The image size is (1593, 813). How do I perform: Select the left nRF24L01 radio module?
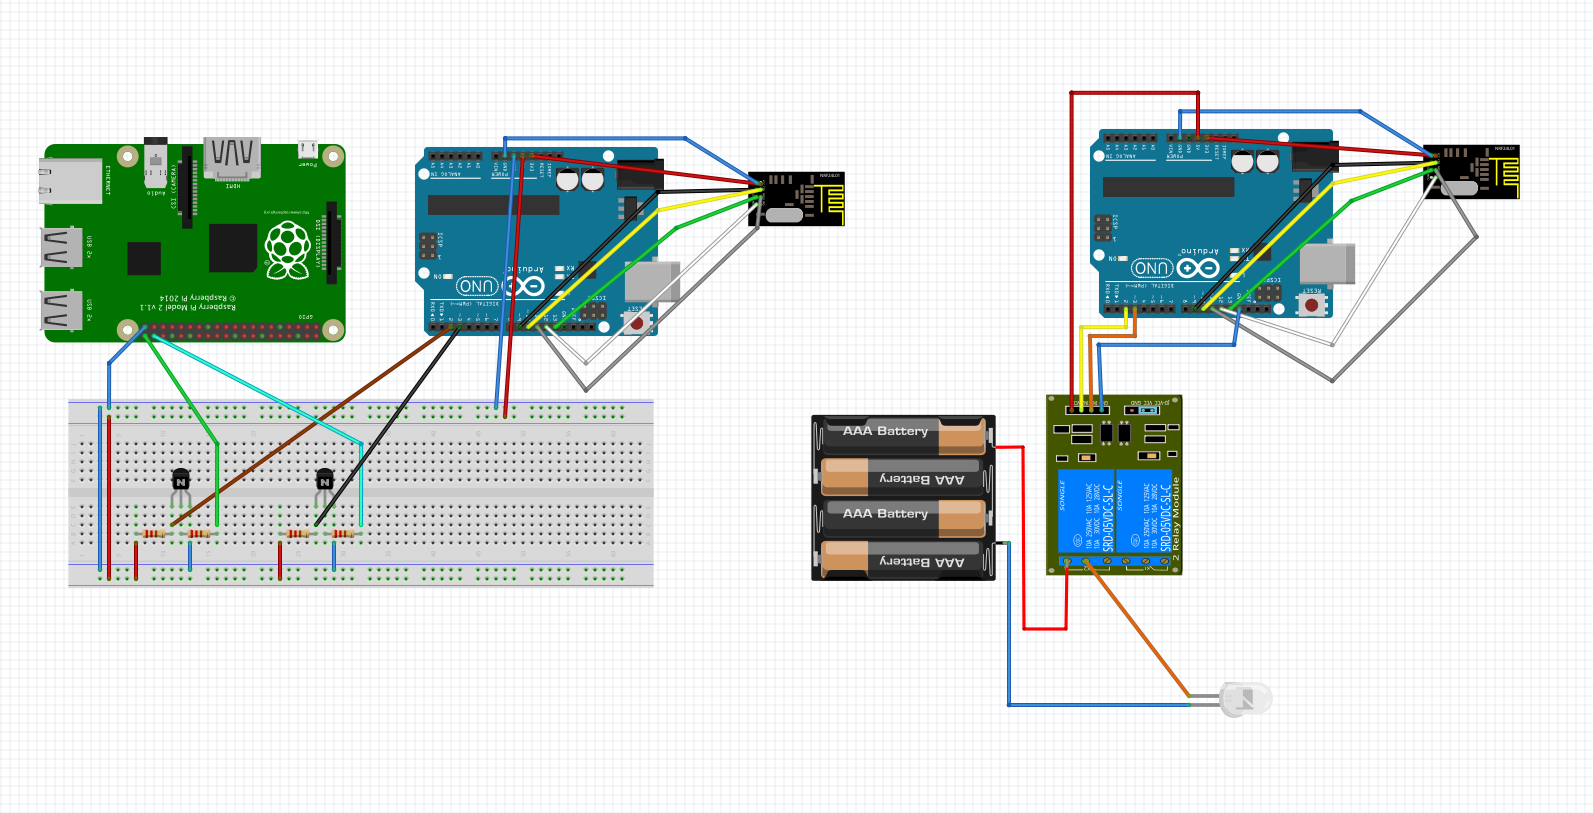coord(799,199)
